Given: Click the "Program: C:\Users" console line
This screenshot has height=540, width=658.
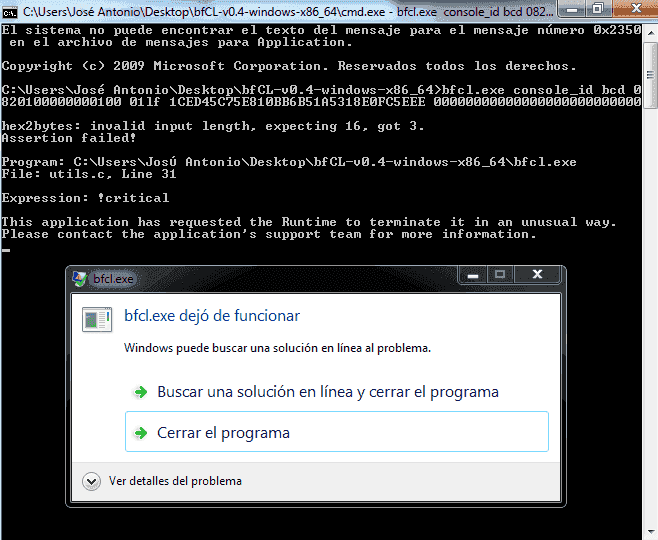Looking at the screenshot, I should (x=289, y=162).
